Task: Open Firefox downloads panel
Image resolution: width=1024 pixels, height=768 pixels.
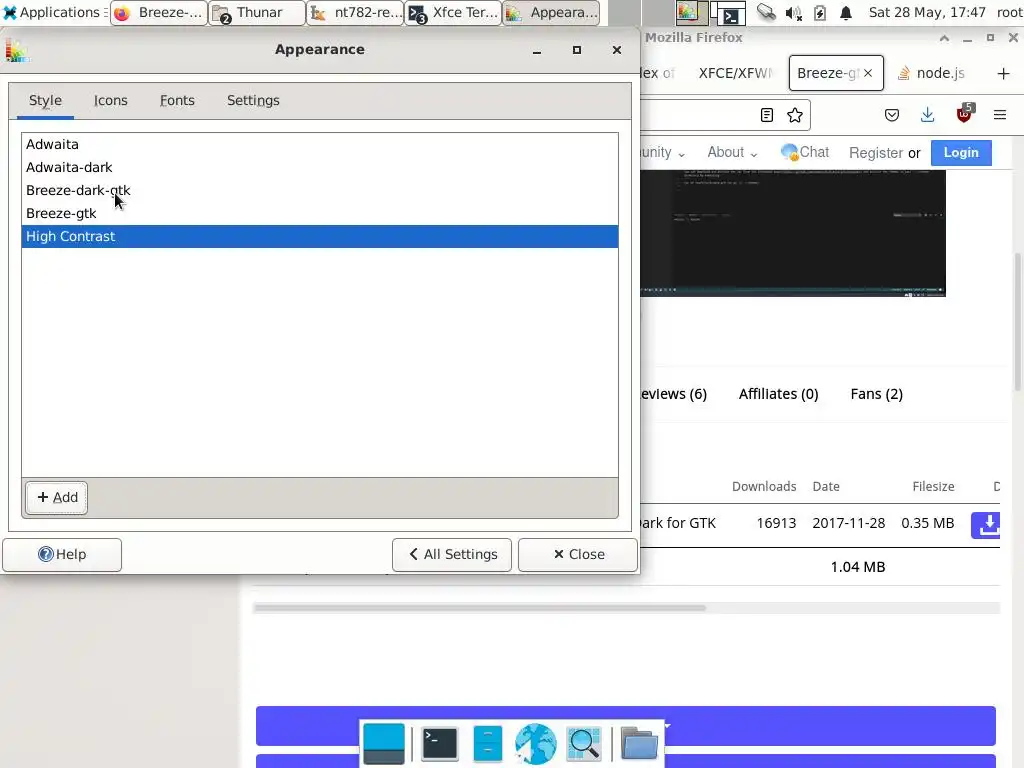Action: tap(927, 115)
